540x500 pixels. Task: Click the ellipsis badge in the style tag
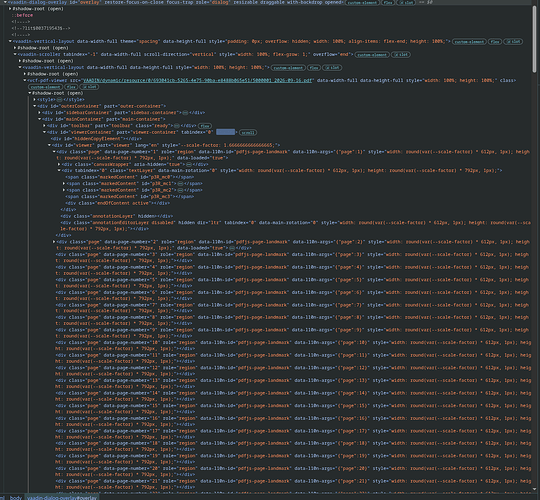click(60, 100)
